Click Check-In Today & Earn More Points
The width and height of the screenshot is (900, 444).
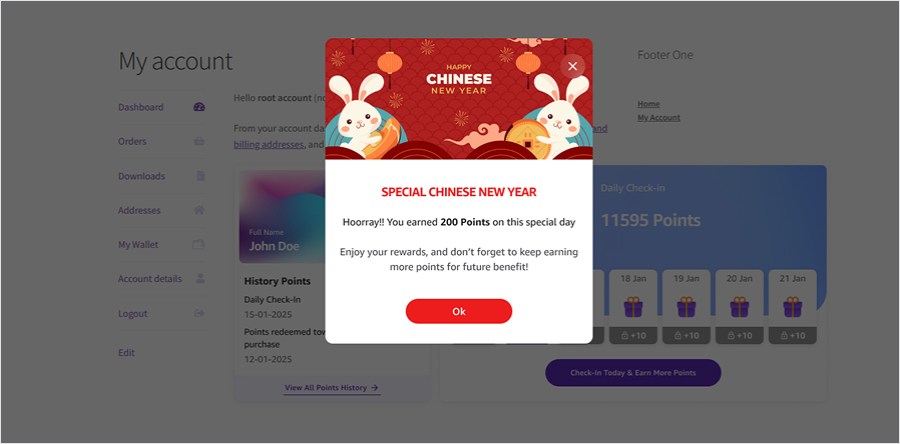[633, 373]
